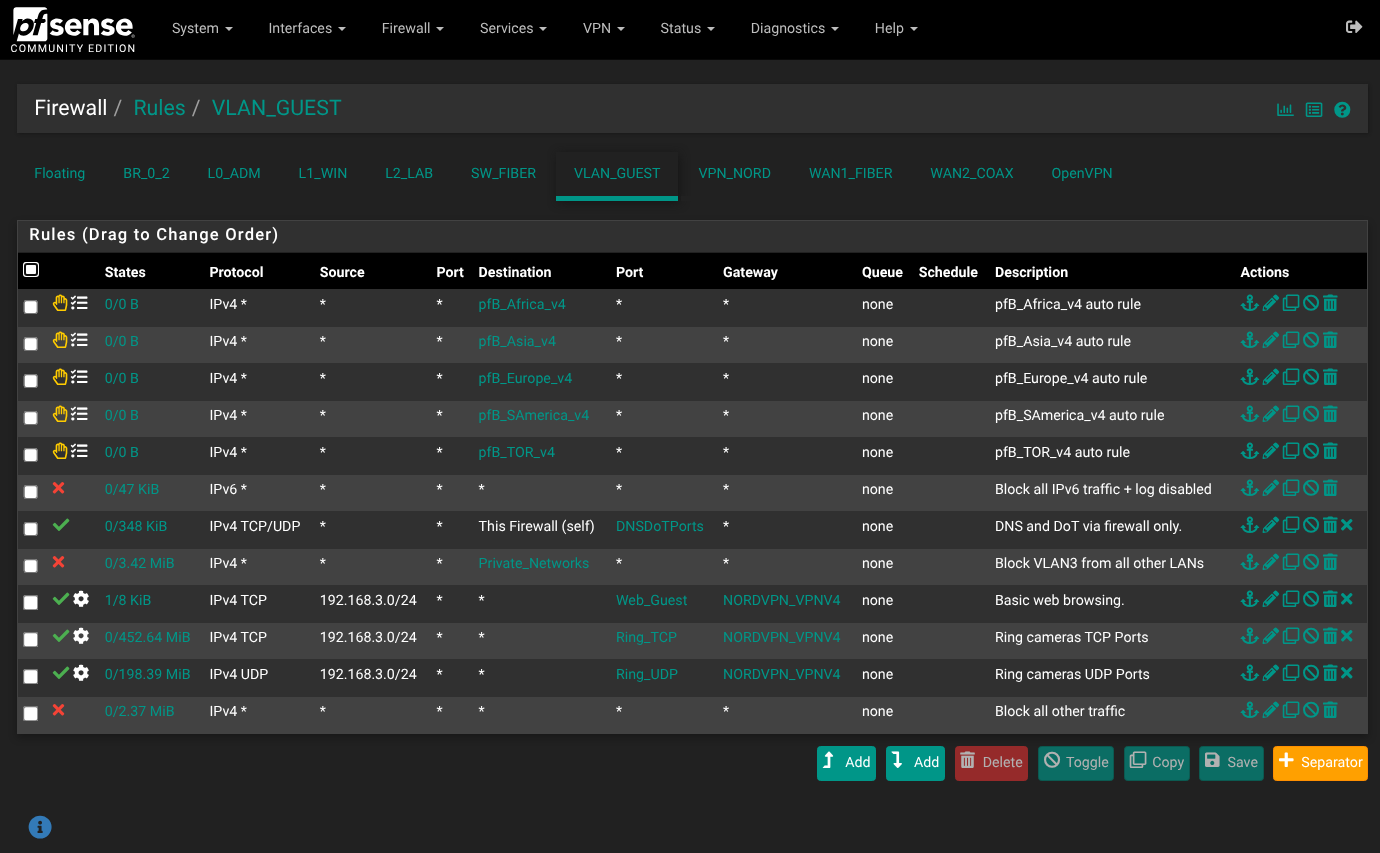The image size is (1380, 853).
Task: Open the Status dropdown menu
Action: (688, 28)
